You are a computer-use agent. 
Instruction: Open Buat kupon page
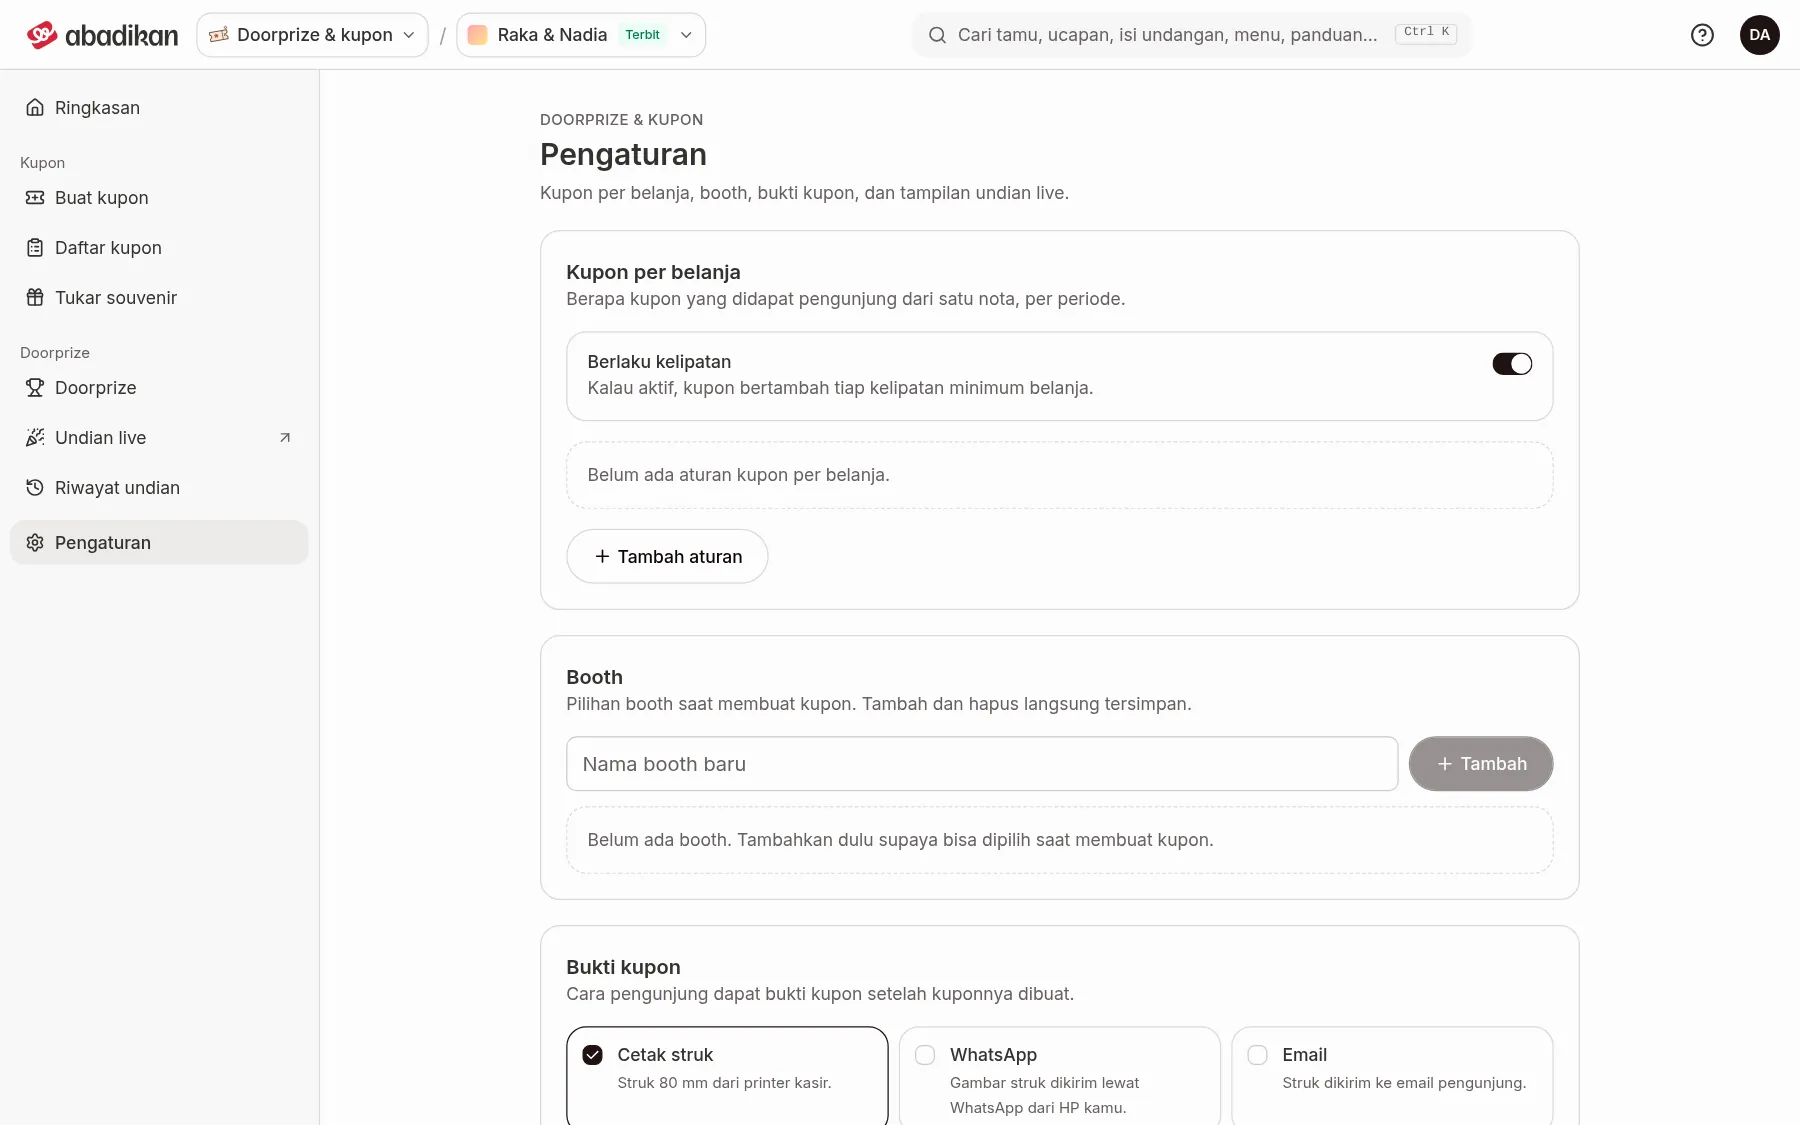[159, 198]
